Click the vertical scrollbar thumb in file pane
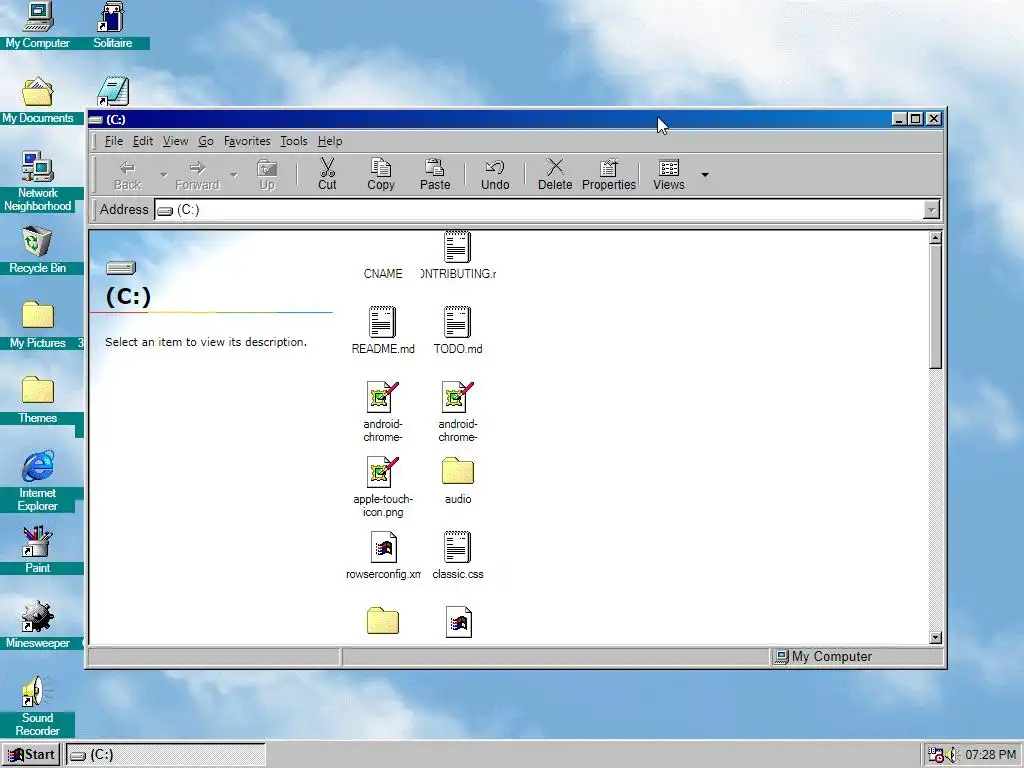This screenshot has width=1024, height=768. click(935, 307)
